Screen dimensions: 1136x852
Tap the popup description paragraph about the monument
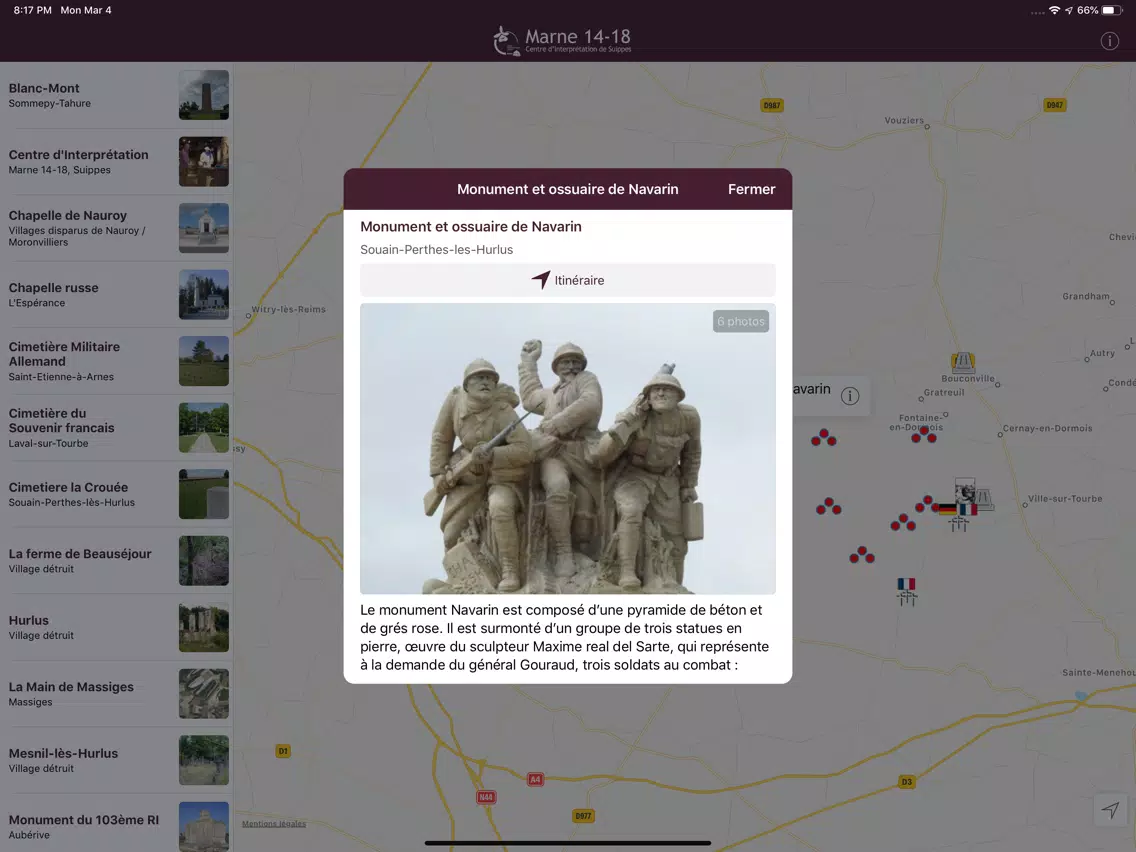565,638
